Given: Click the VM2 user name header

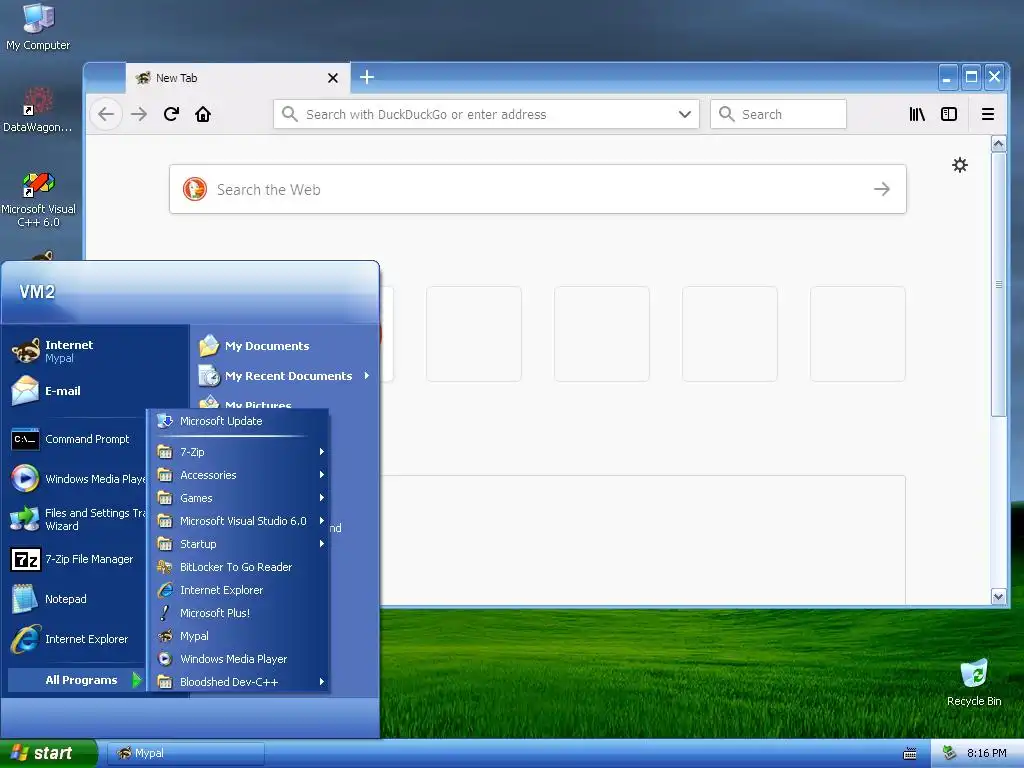Looking at the screenshot, I should (x=37, y=292).
